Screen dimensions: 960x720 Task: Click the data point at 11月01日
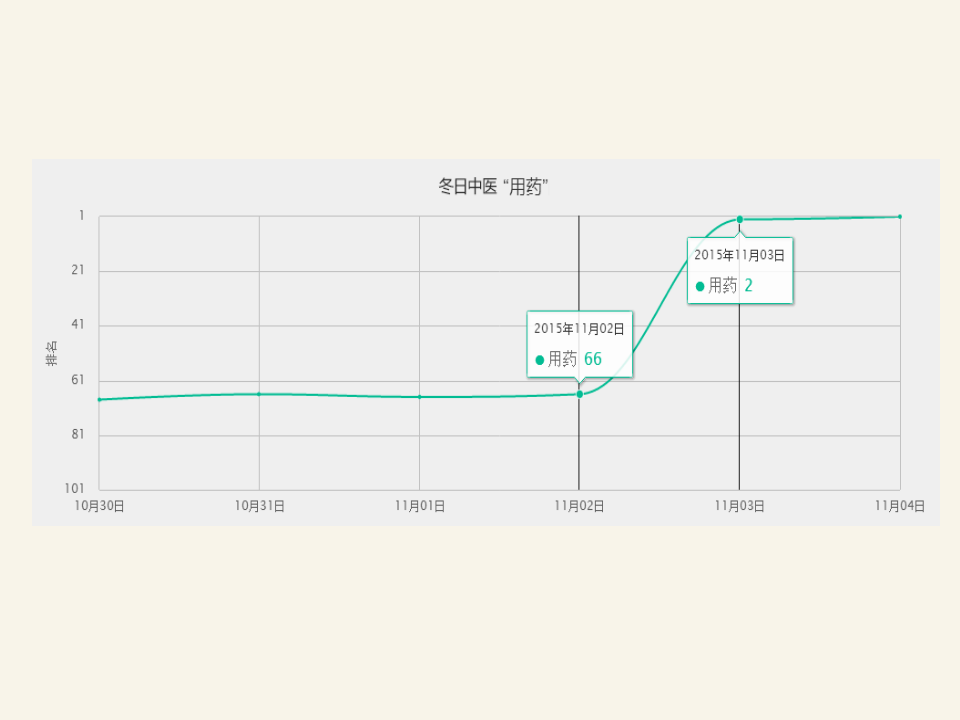419,397
